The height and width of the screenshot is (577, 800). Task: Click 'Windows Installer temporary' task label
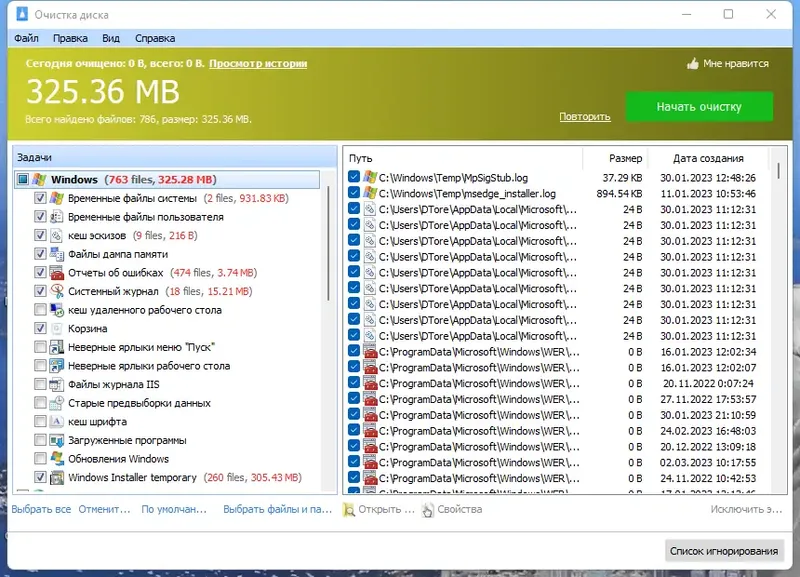[133, 478]
